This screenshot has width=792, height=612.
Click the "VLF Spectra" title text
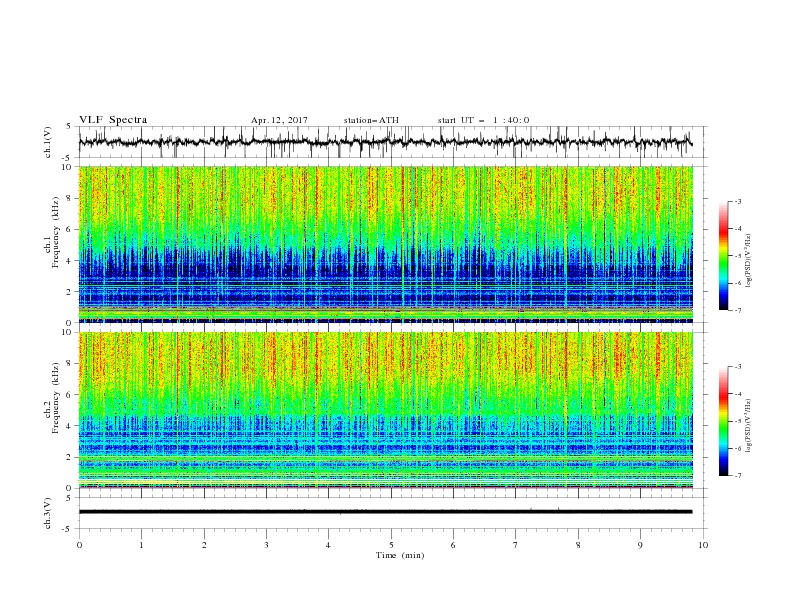[x=113, y=120]
